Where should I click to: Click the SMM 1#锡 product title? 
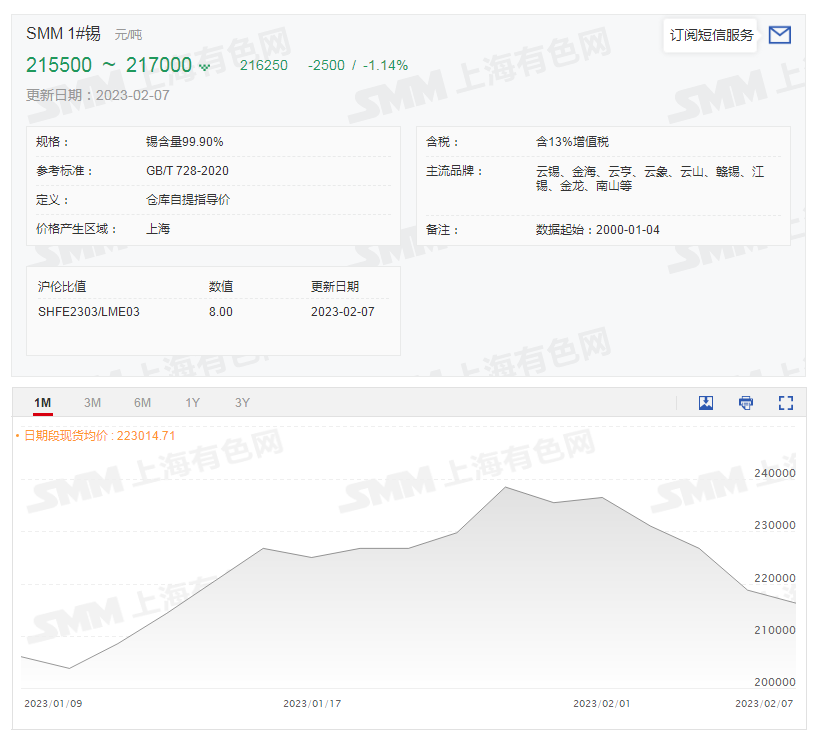63,33
